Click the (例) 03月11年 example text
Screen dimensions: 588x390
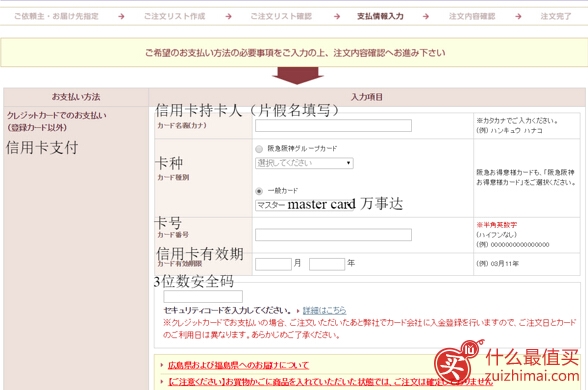point(498,264)
